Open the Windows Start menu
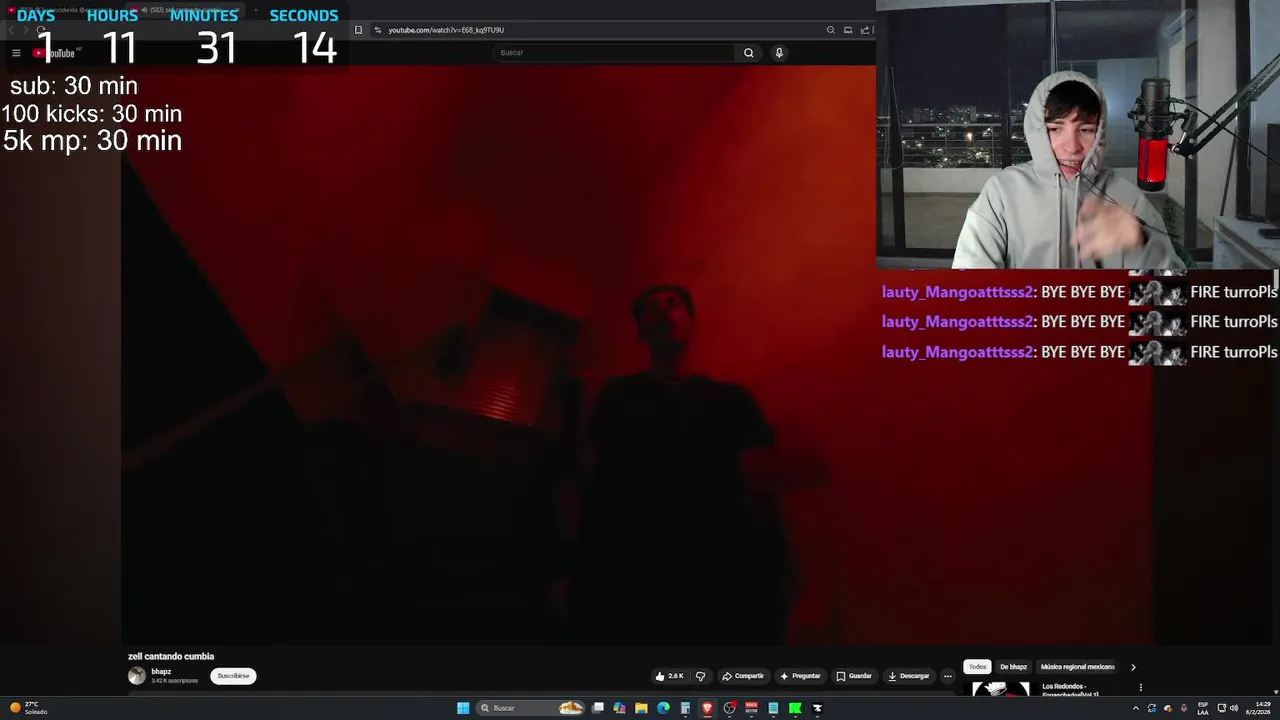The height and width of the screenshot is (720, 1280). tap(463, 708)
